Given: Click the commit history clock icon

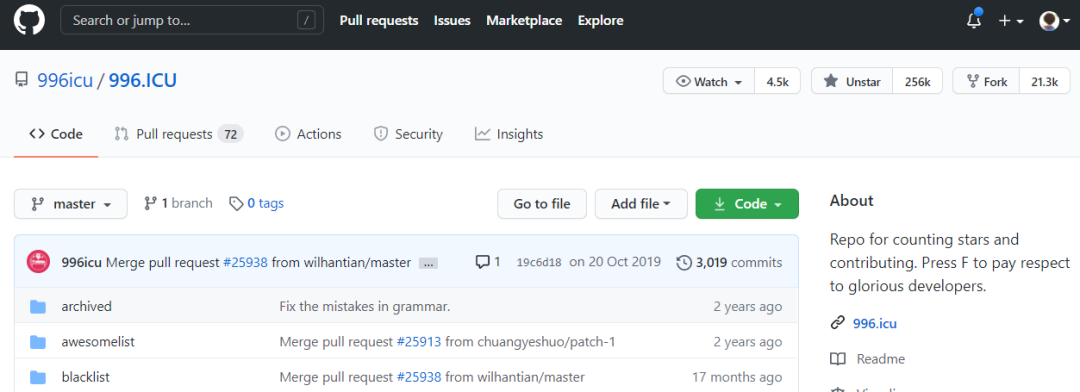Looking at the screenshot, I should click(684, 262).
